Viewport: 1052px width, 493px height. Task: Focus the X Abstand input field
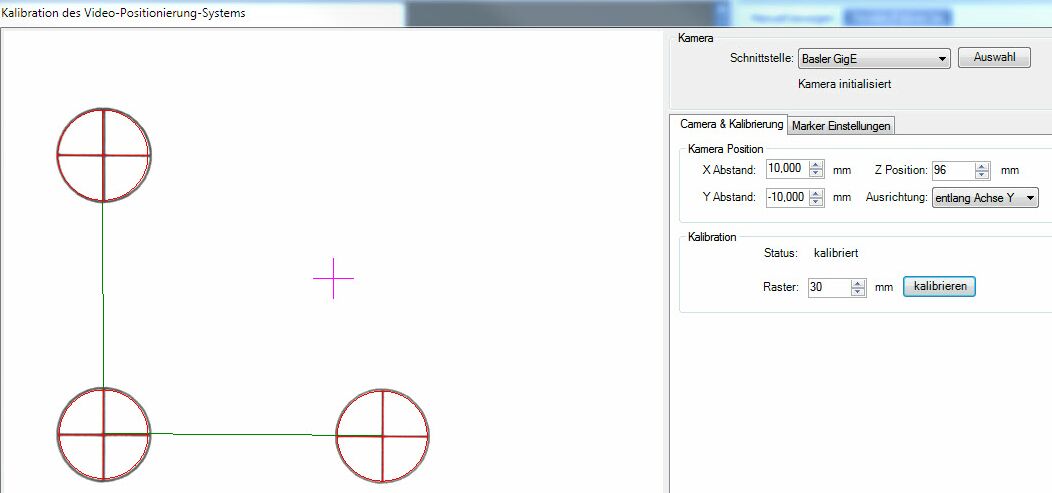pyautogui.click(x=786, y=170)
